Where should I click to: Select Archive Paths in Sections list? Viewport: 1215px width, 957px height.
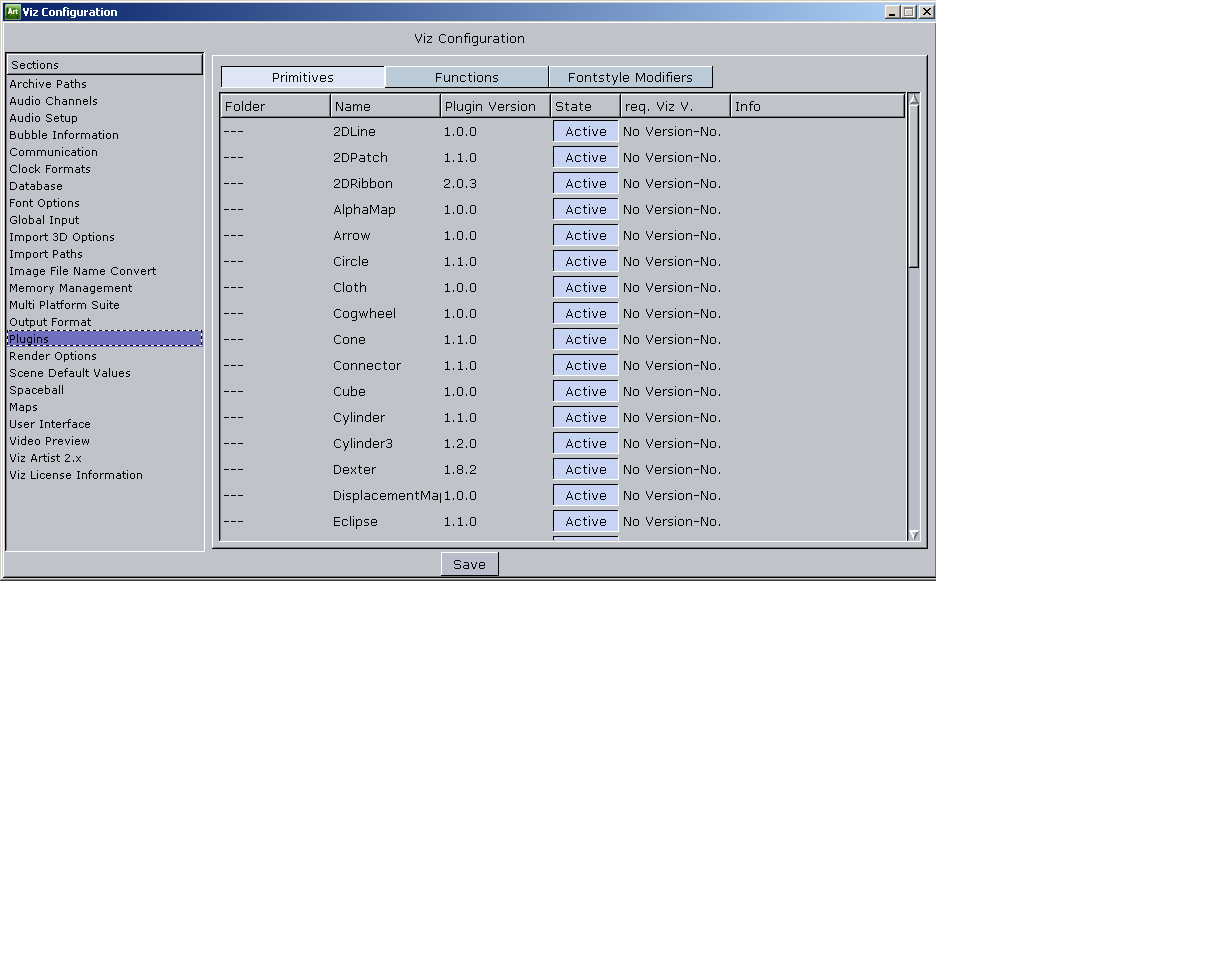[48, 84]
